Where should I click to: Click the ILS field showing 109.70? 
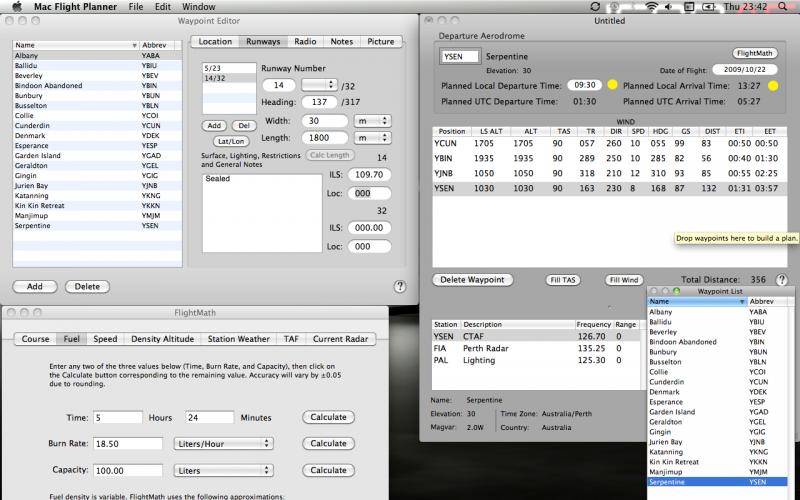coord(369,174)
